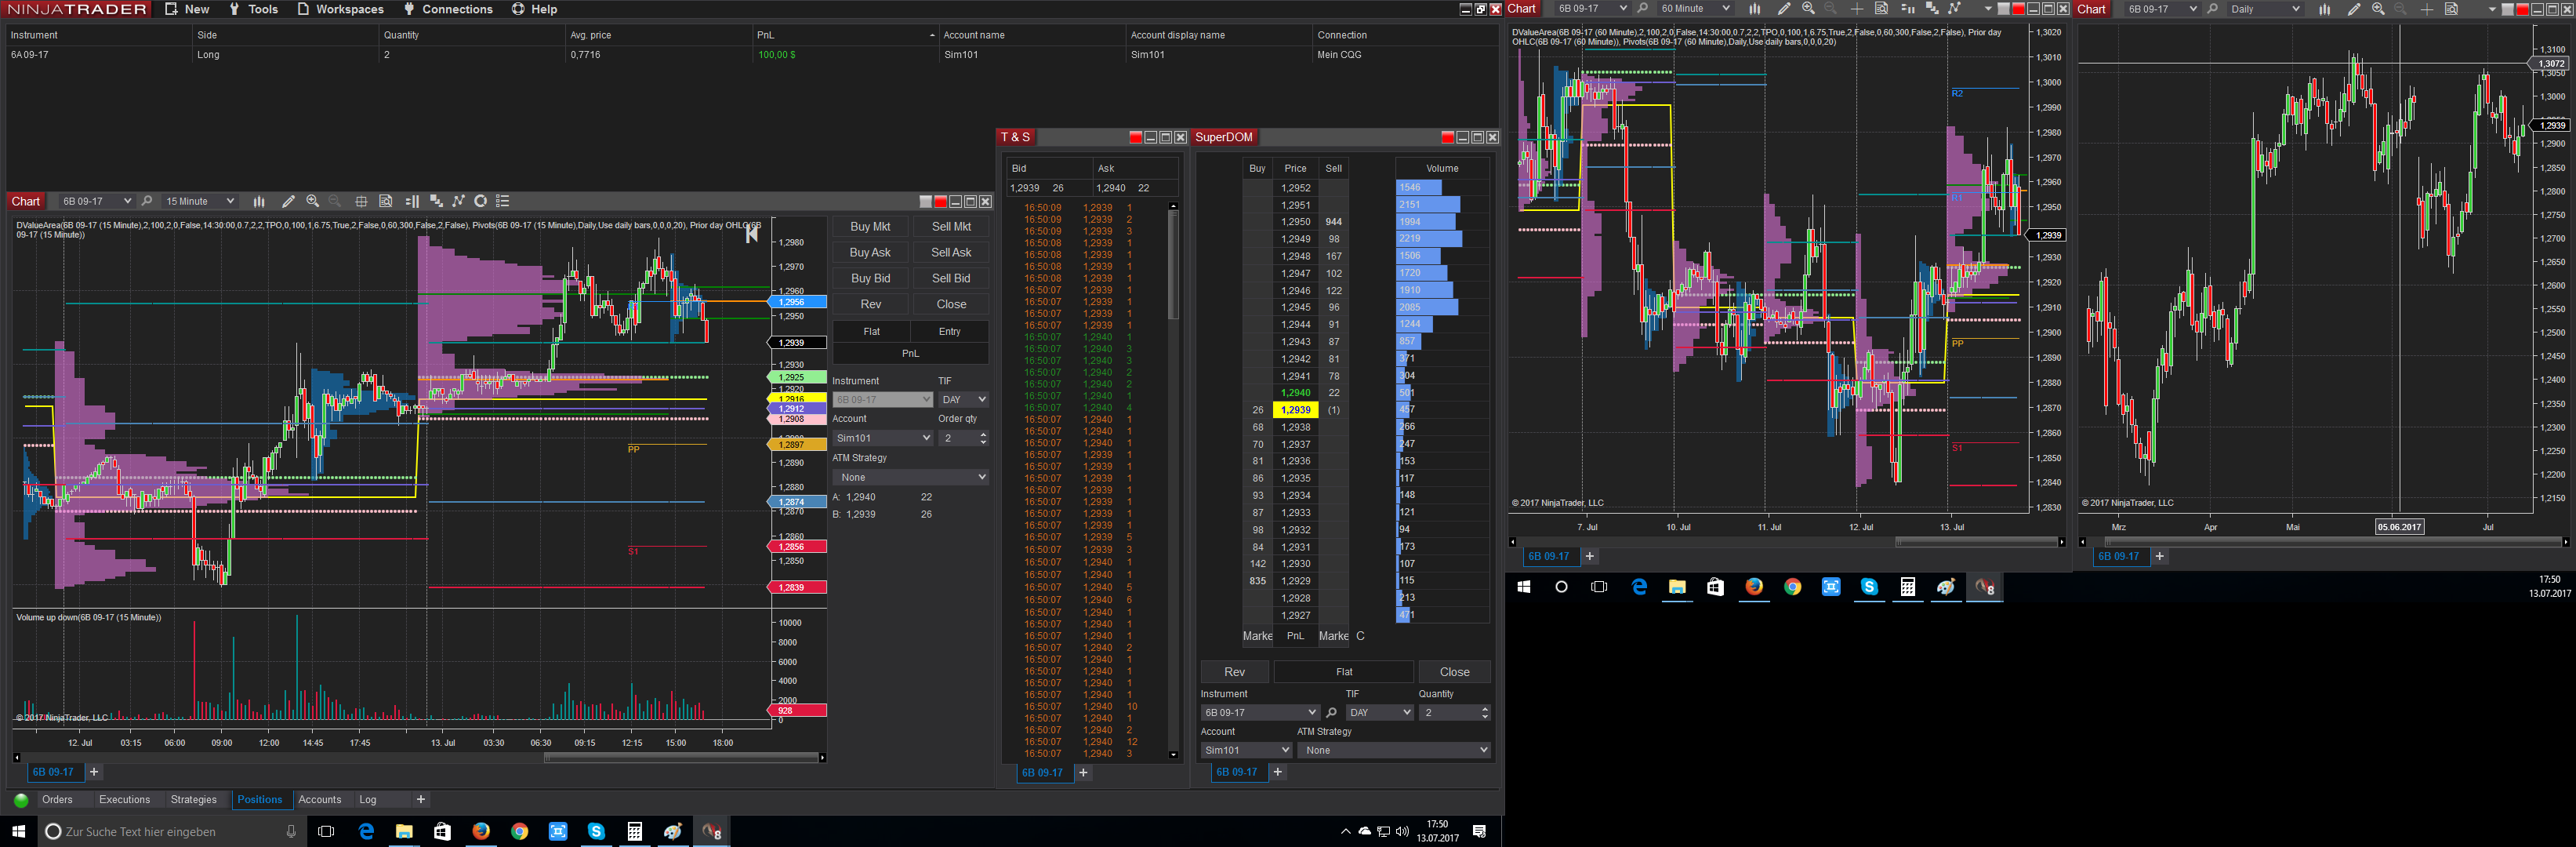Open Chart Trader icon in 15 Minute chart
This screenshot has width=2576, height=847.
411,201
